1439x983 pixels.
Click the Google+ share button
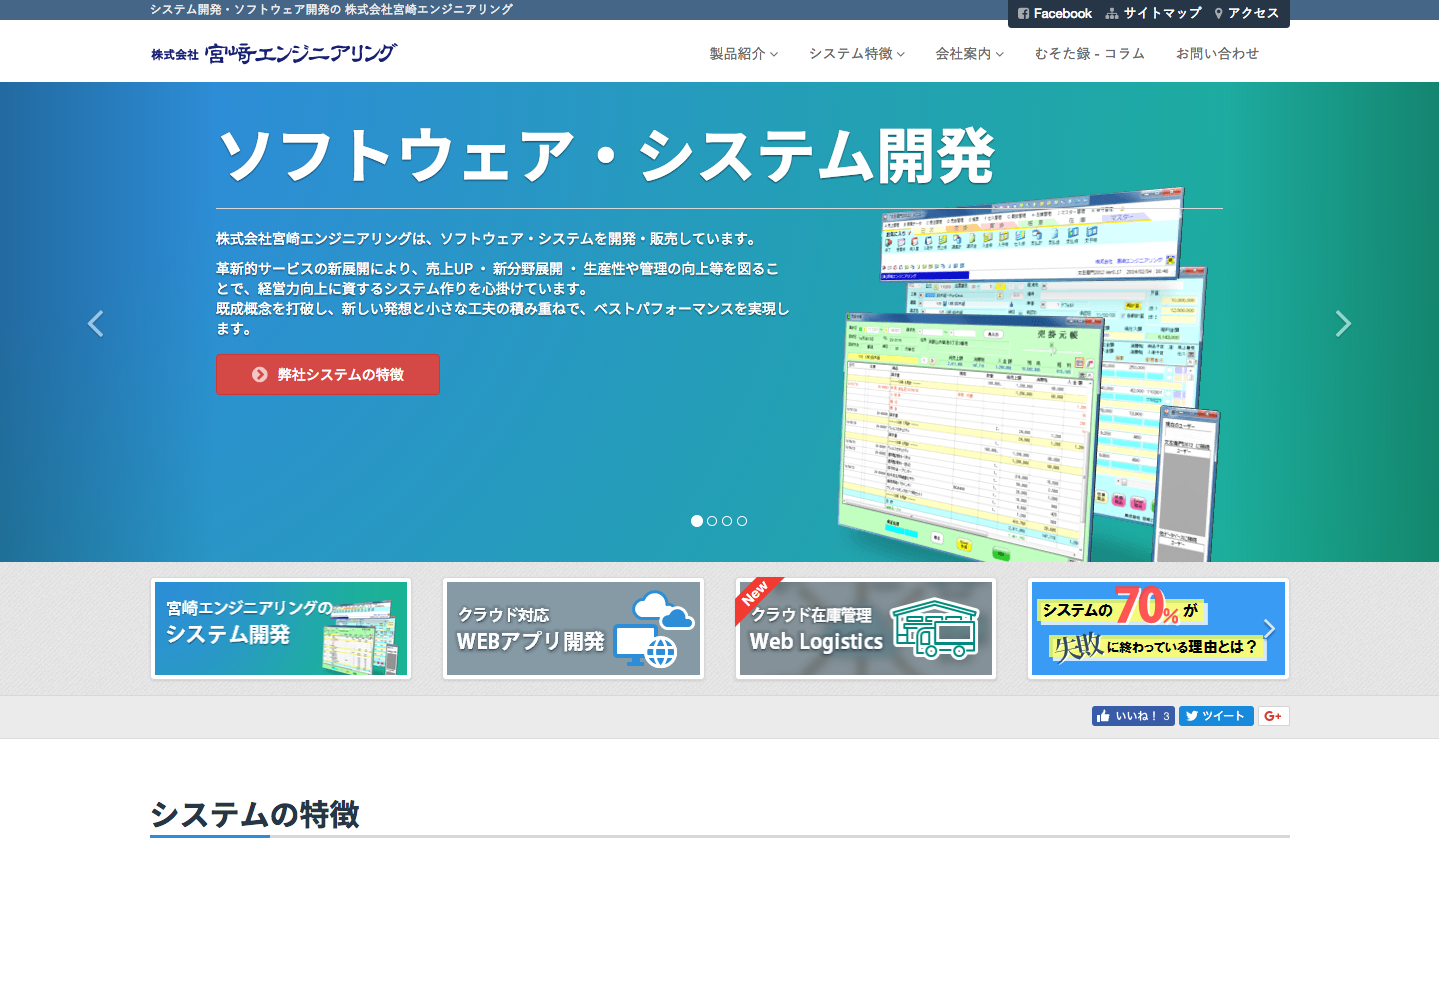click(x=1273, y=716)
